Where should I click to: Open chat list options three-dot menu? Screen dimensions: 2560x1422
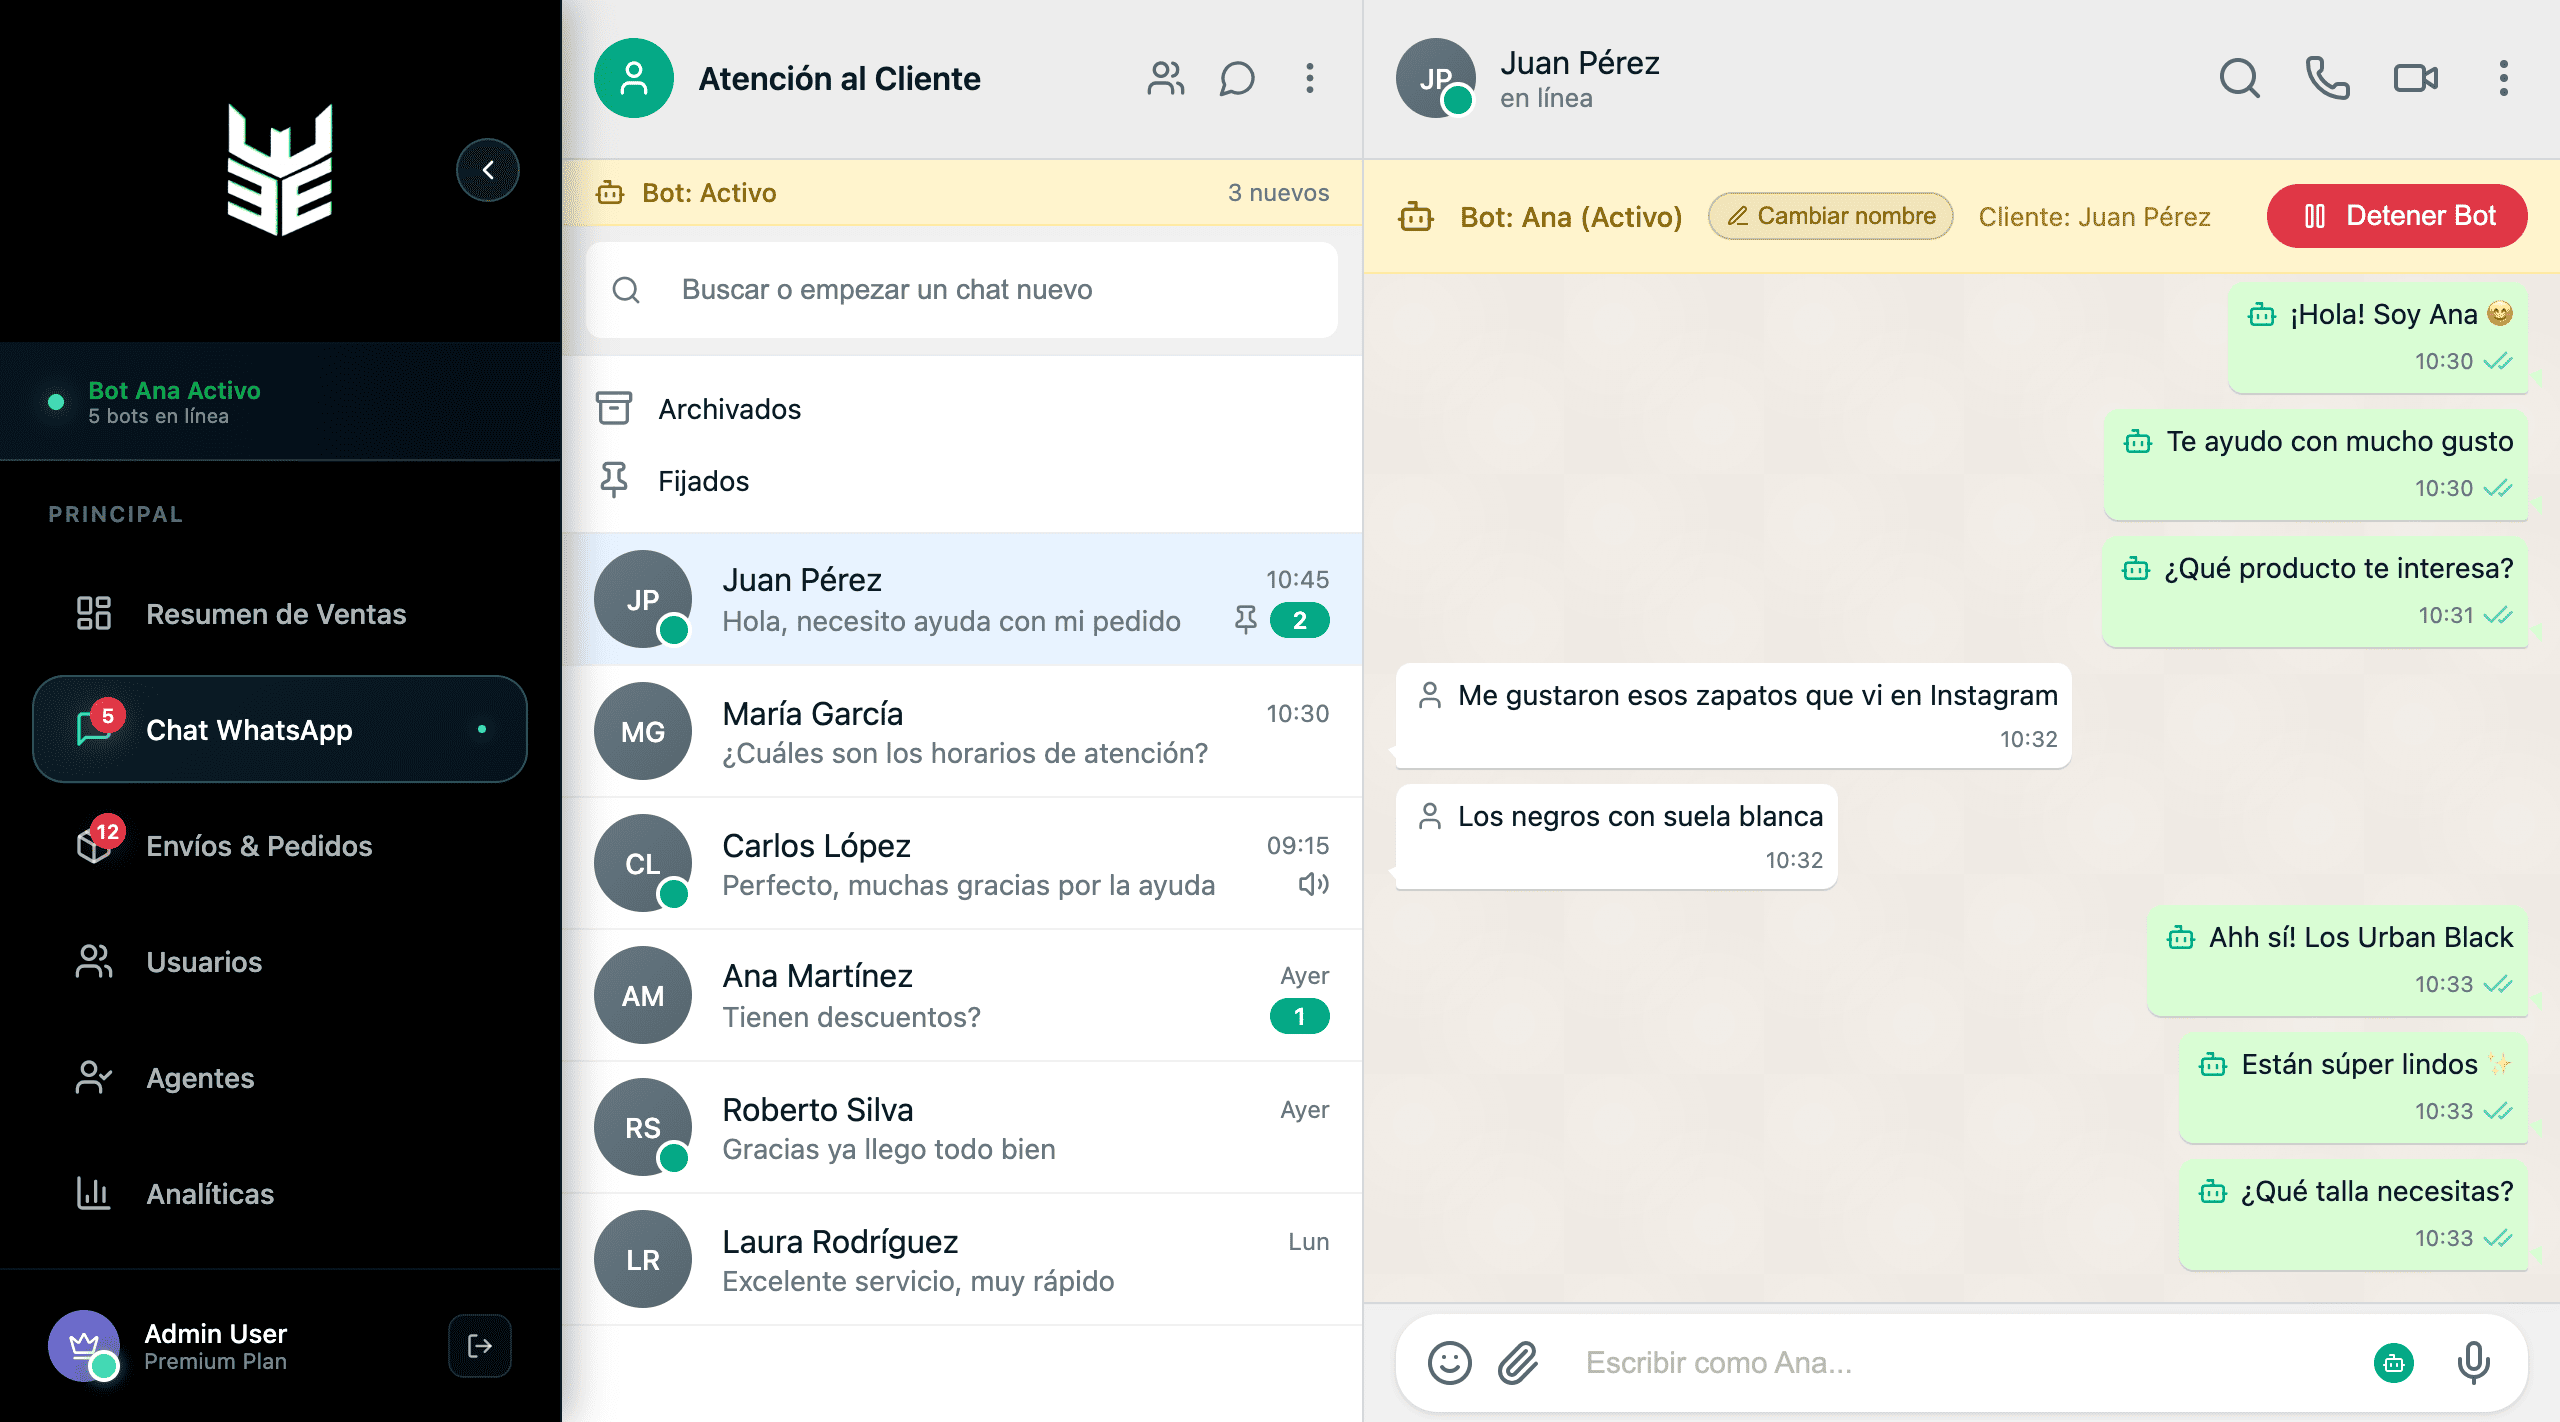[1309, 78]
